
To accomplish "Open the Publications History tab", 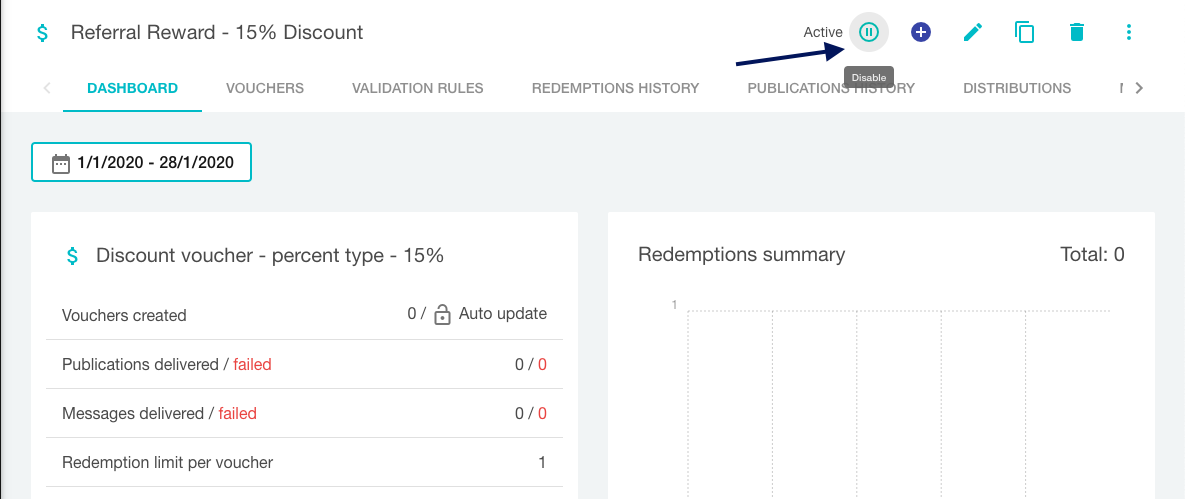I will point(831,88).
